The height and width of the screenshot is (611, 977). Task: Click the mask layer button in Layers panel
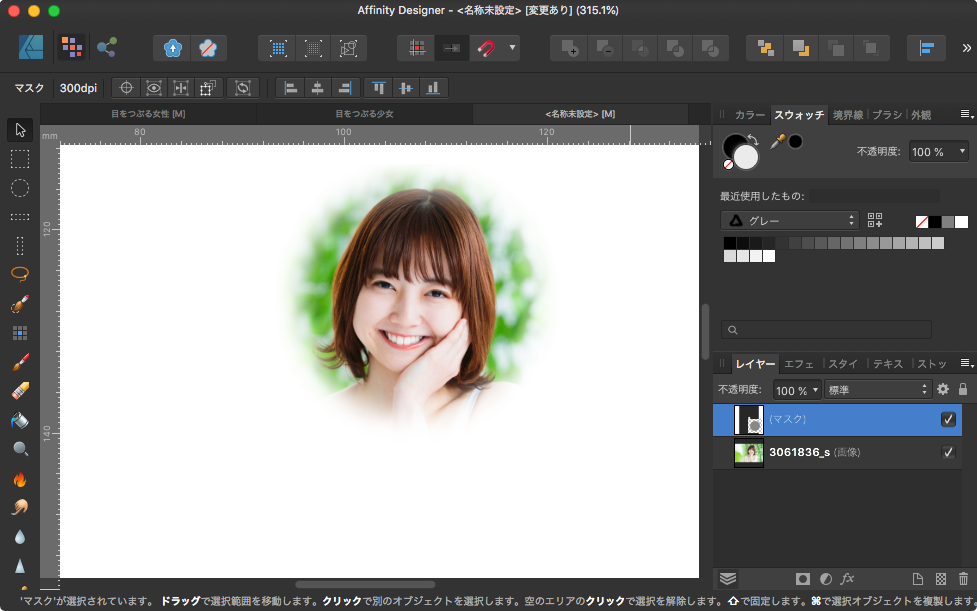(x=802, y=579)
